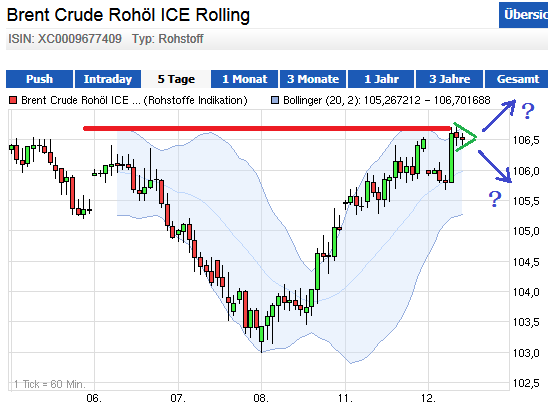Click the 07. date axis label
548x408 pixels.
click(x=178, y=398)
